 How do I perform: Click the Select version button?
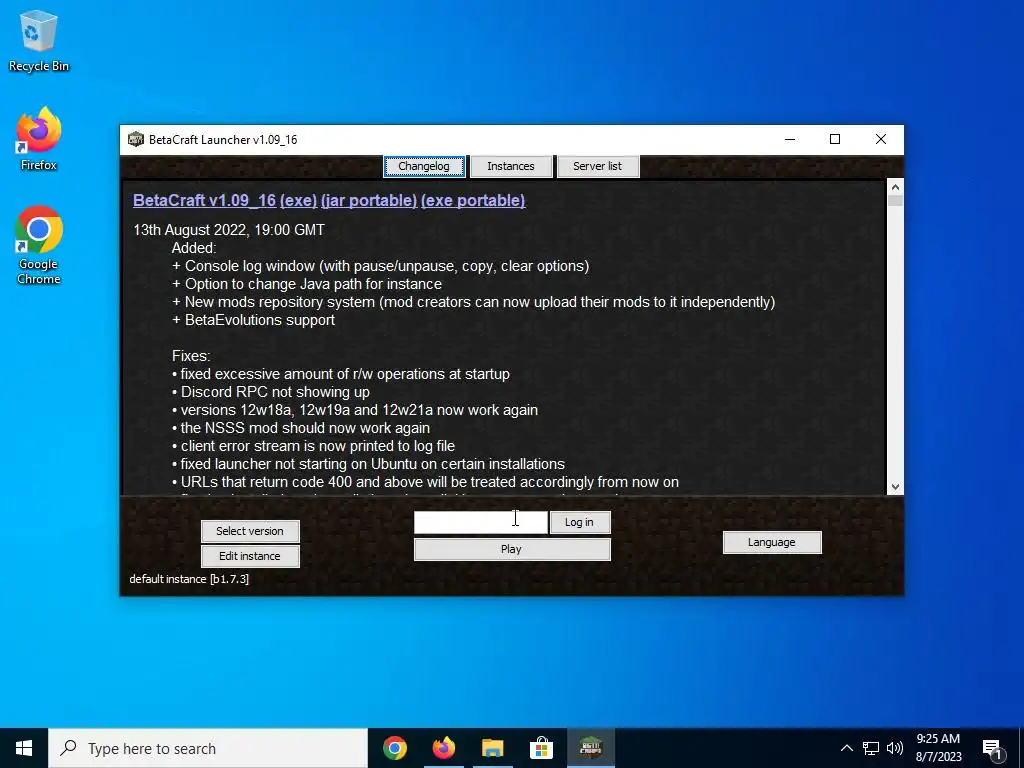(250, 531)
